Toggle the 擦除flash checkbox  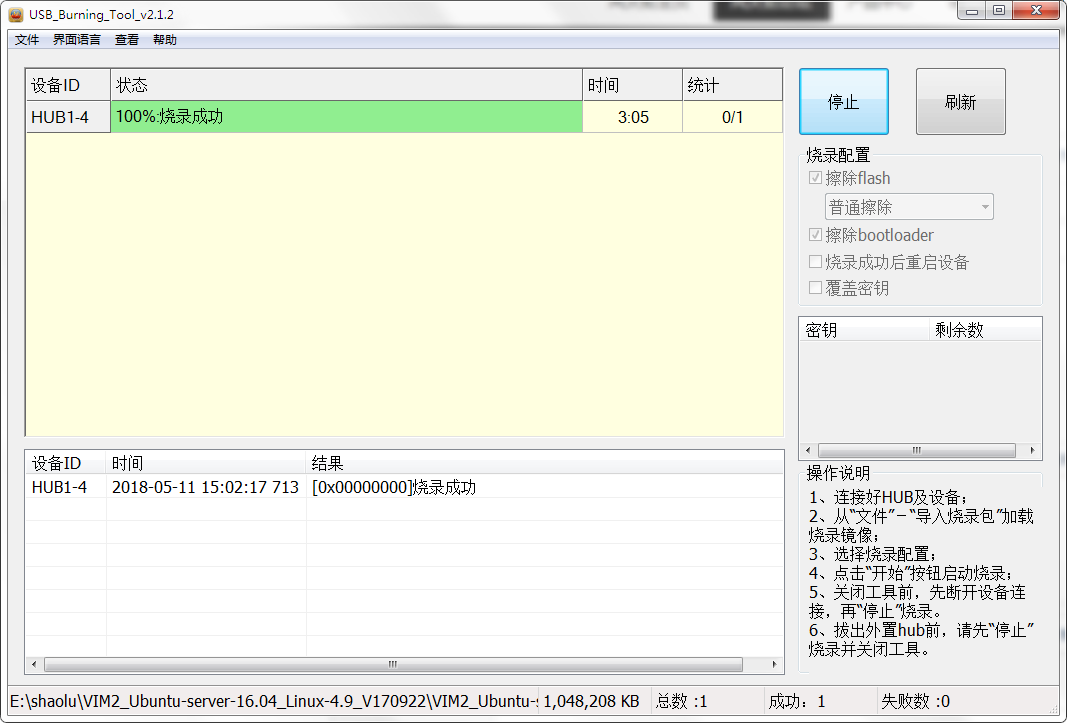(x=816, y=177)
